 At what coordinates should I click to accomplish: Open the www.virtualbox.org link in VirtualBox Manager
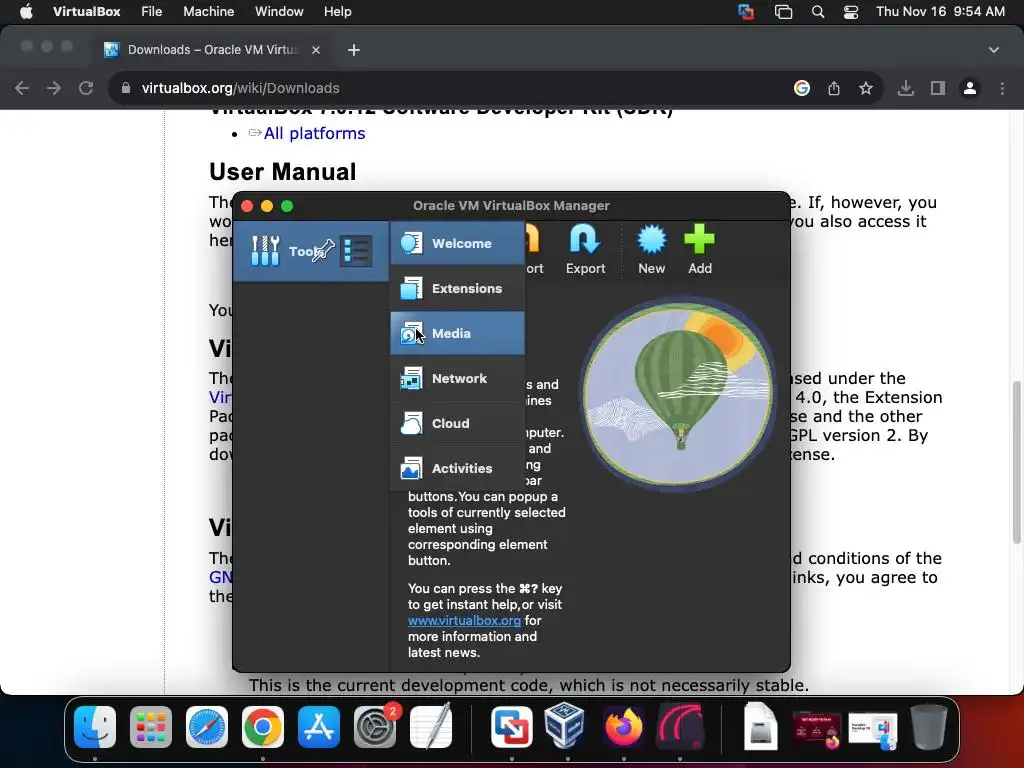point(464,620)
